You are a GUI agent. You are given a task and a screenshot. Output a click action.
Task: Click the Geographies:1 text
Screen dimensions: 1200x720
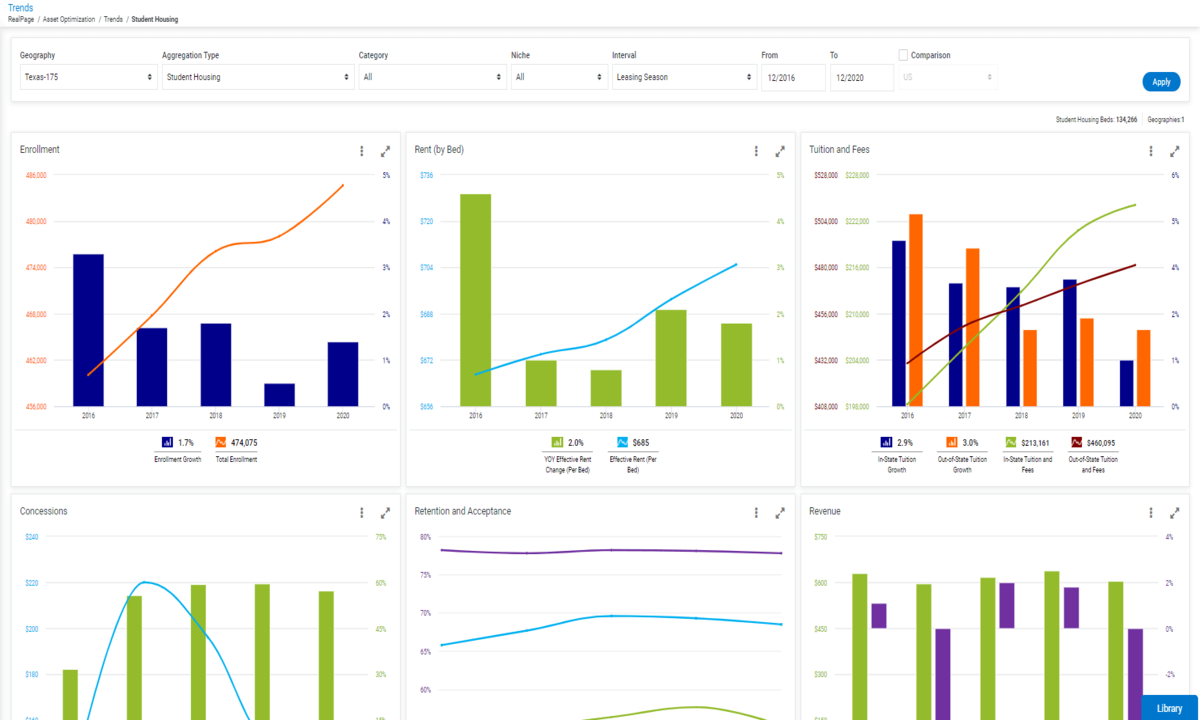[x=1166, y=119]
